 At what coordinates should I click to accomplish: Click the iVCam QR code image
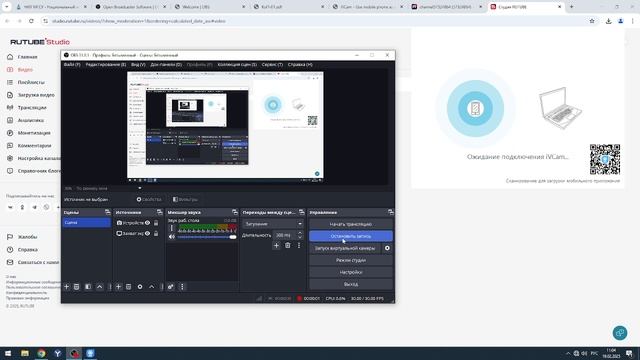[x=605, y=159]
